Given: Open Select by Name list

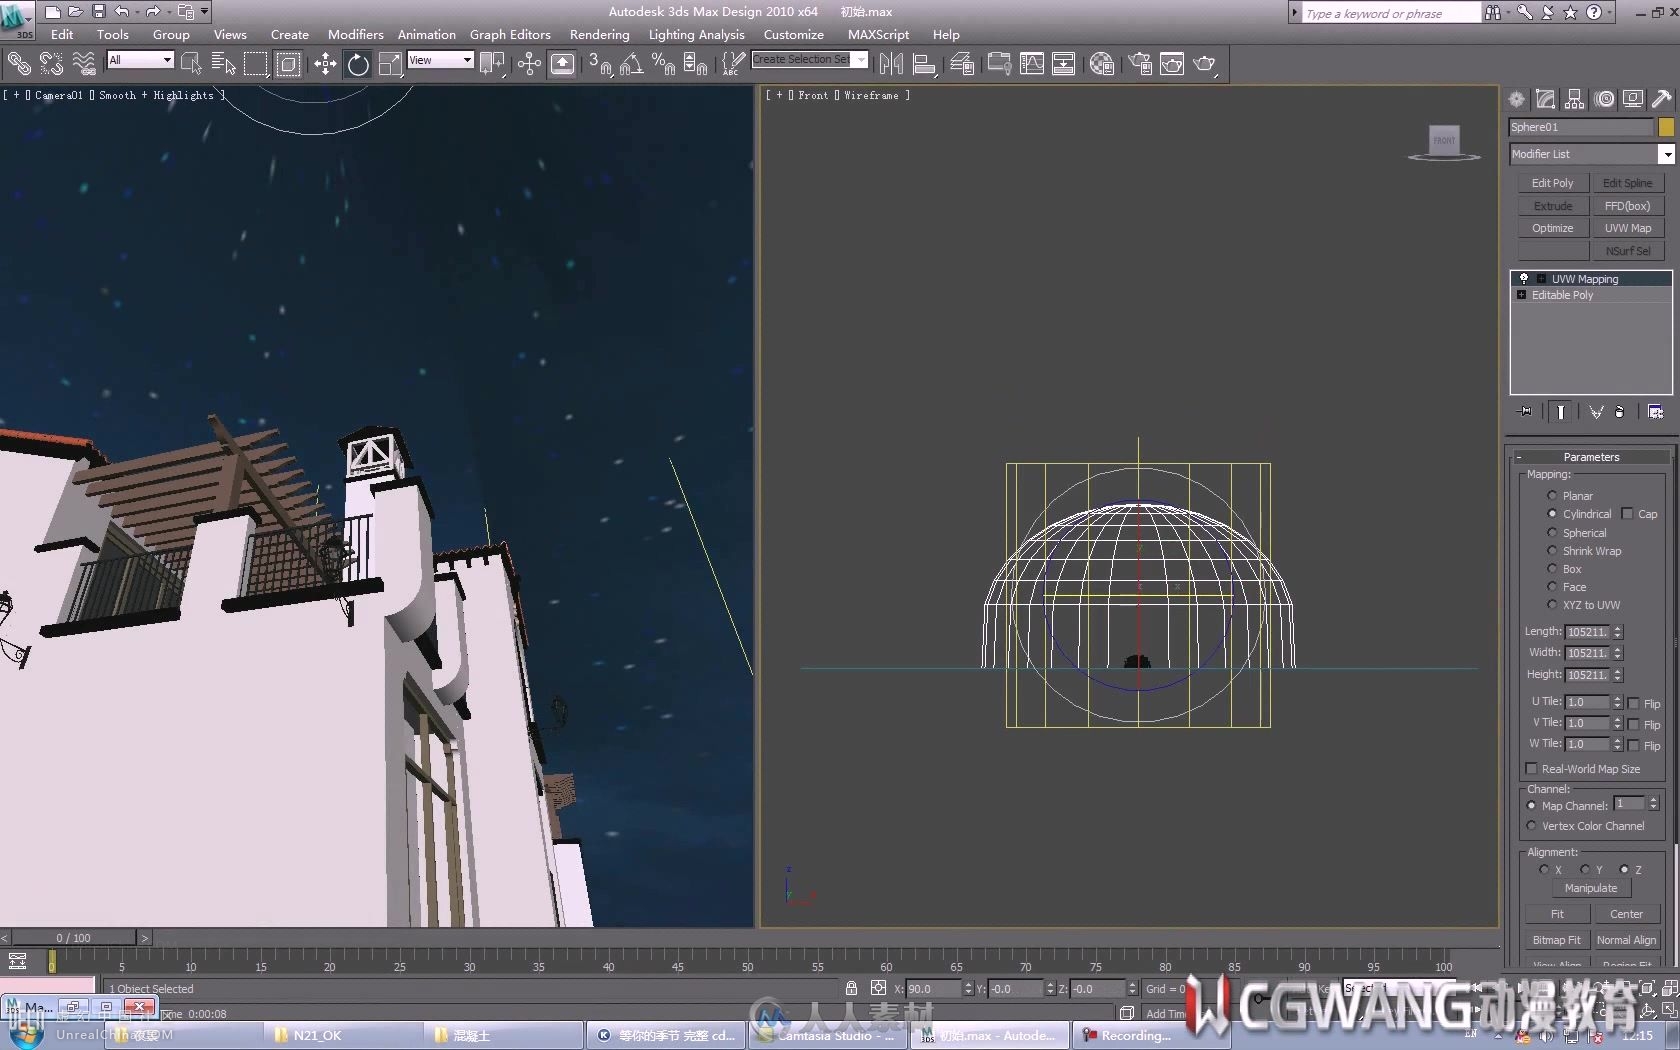Looking at the screenshot, I should (x=224, y=64).
